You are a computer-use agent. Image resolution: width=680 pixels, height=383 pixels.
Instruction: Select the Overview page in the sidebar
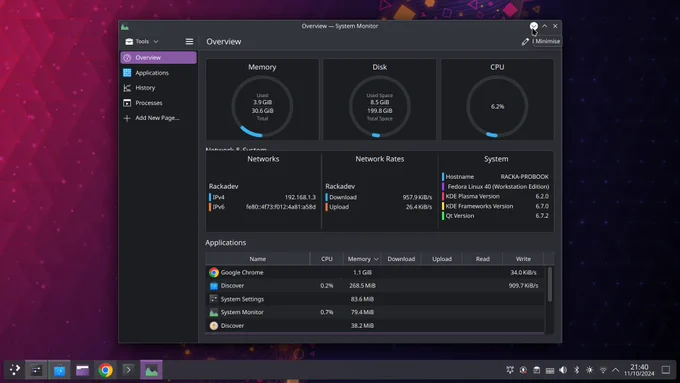click(x=158, y=58)
